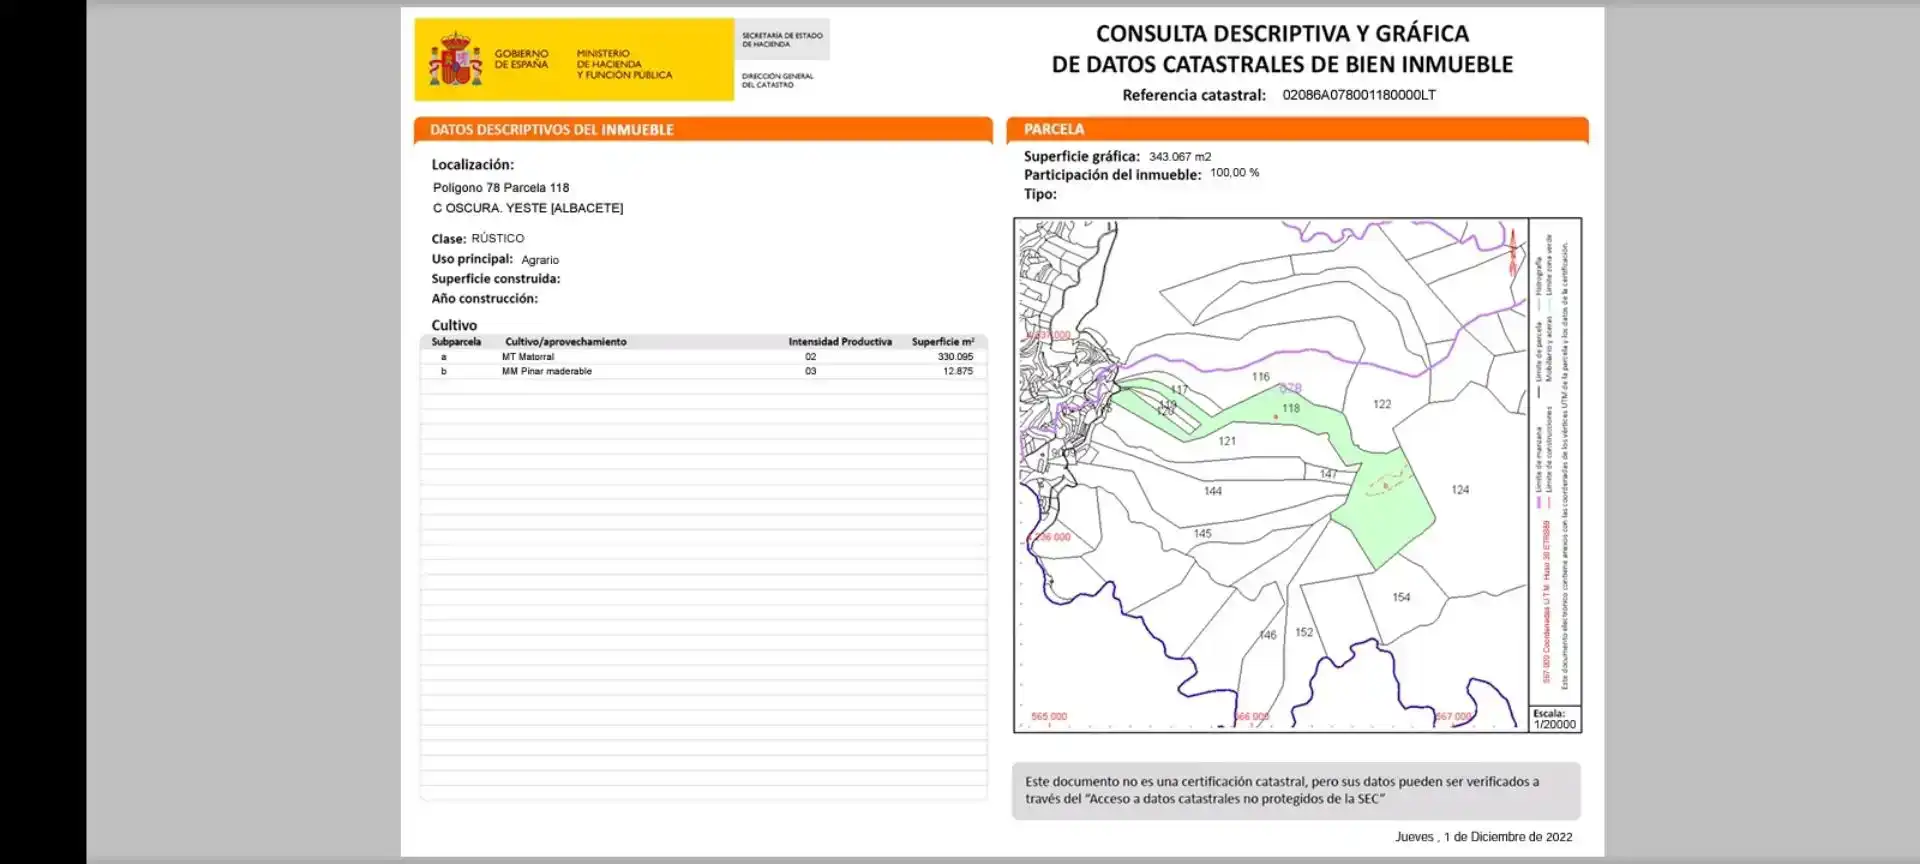Image resolution: width=1920 pixels, height=864 pixels.
Task: Click parcel number 144 on the map
Action: coord(1213,491)
